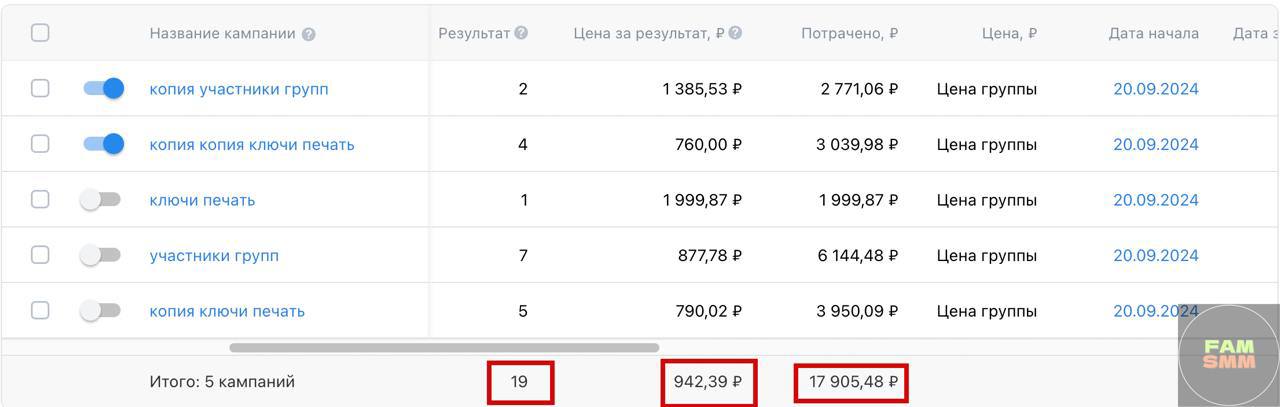Sort by Потрачено column header
This screenshot has height=407, width=1280.
[849, 33]
